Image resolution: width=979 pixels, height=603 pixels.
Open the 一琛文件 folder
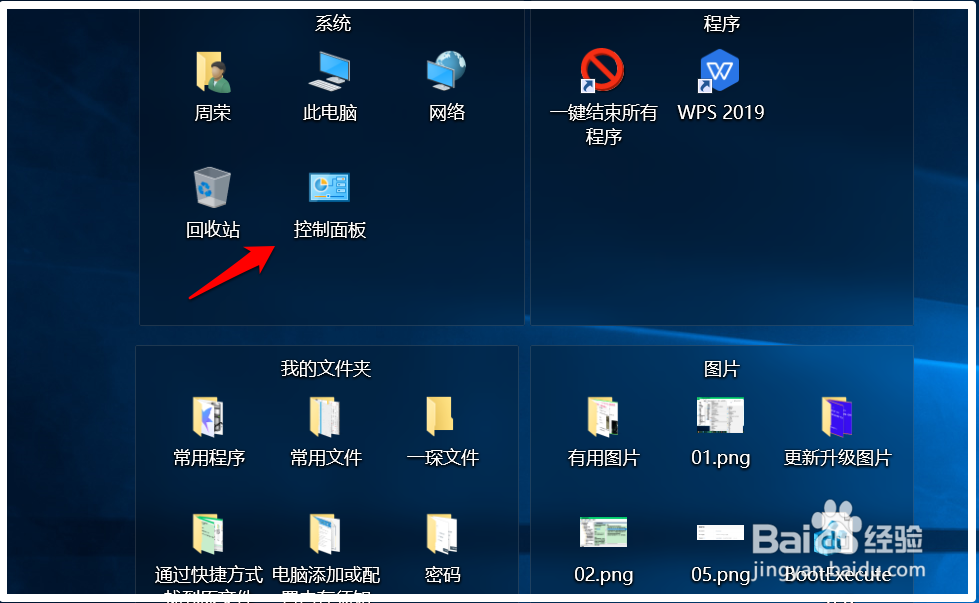pyautogui.click(x=441, y=418)
